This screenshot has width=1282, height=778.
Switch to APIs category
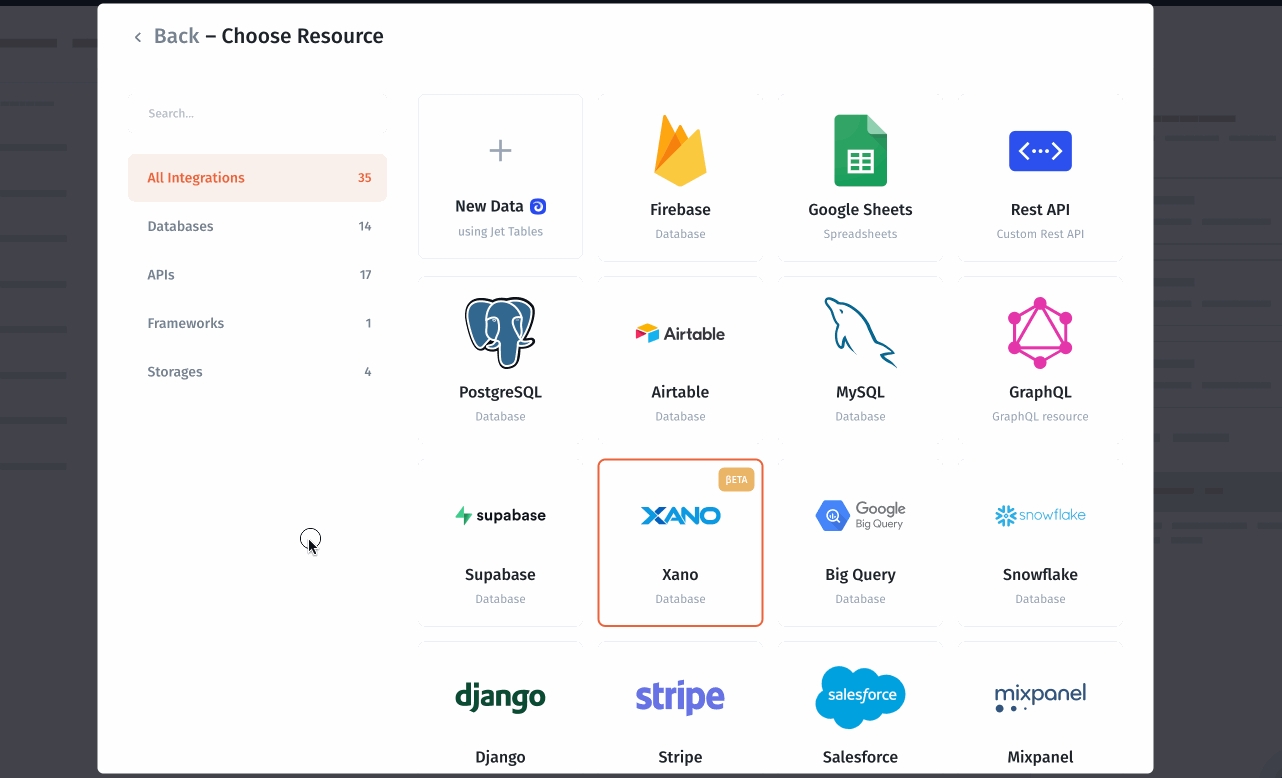coord(257,275)
